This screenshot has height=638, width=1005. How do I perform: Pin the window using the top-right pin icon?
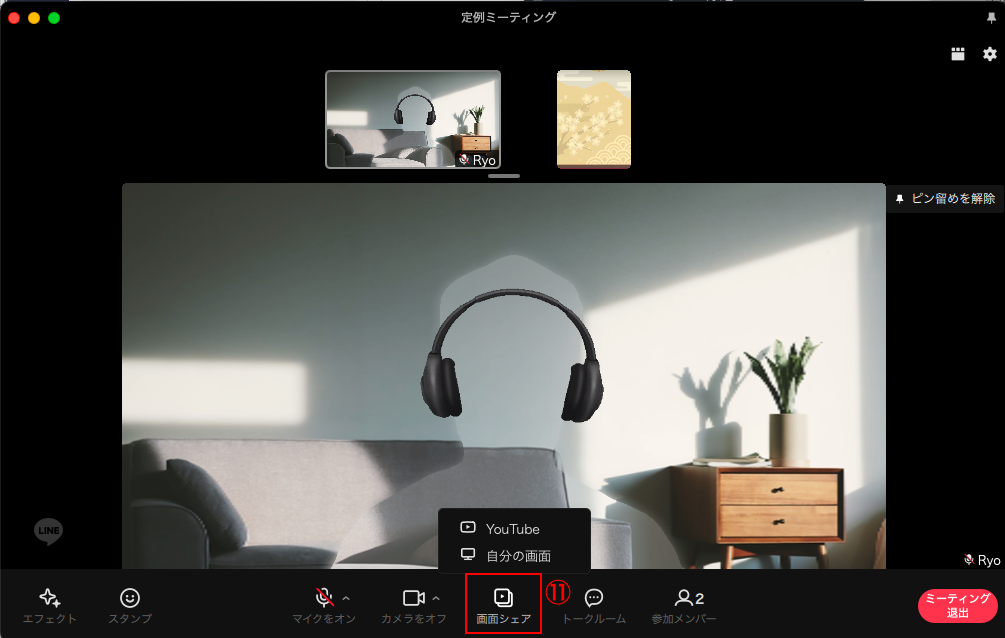pyautogui.click(x=991, y=18)
